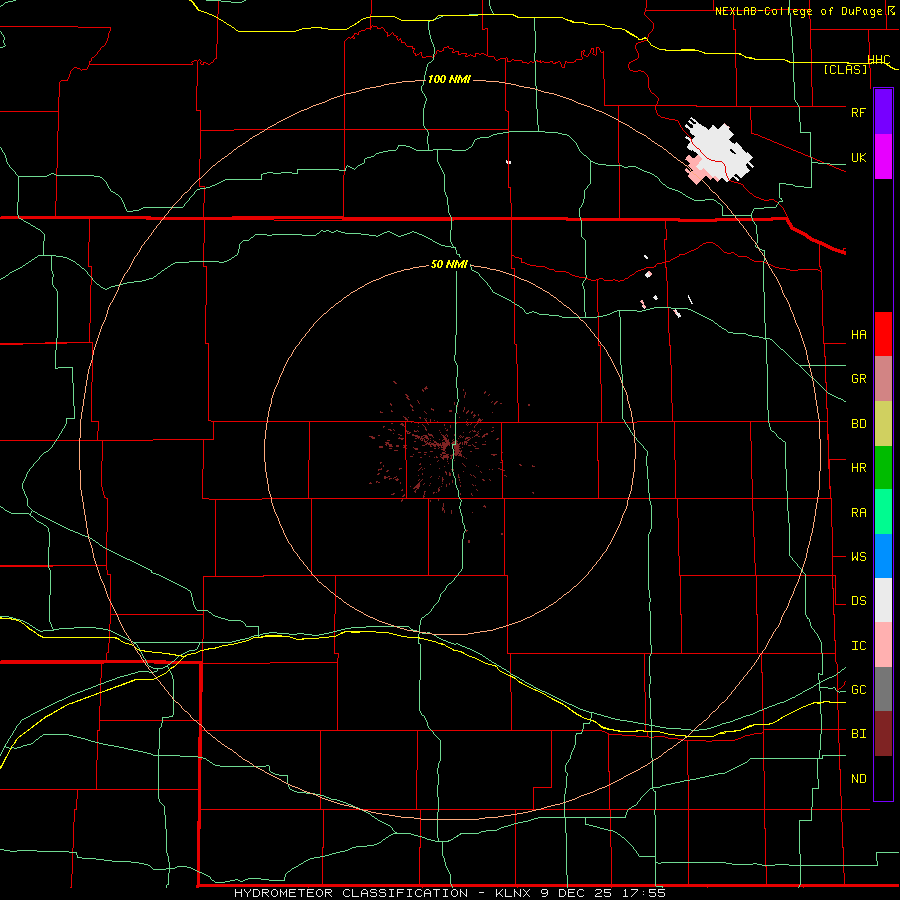Click the white DS legend color block
Image resolution: width=900 pixels, height=900 pixels.
(x=883, y=600)
